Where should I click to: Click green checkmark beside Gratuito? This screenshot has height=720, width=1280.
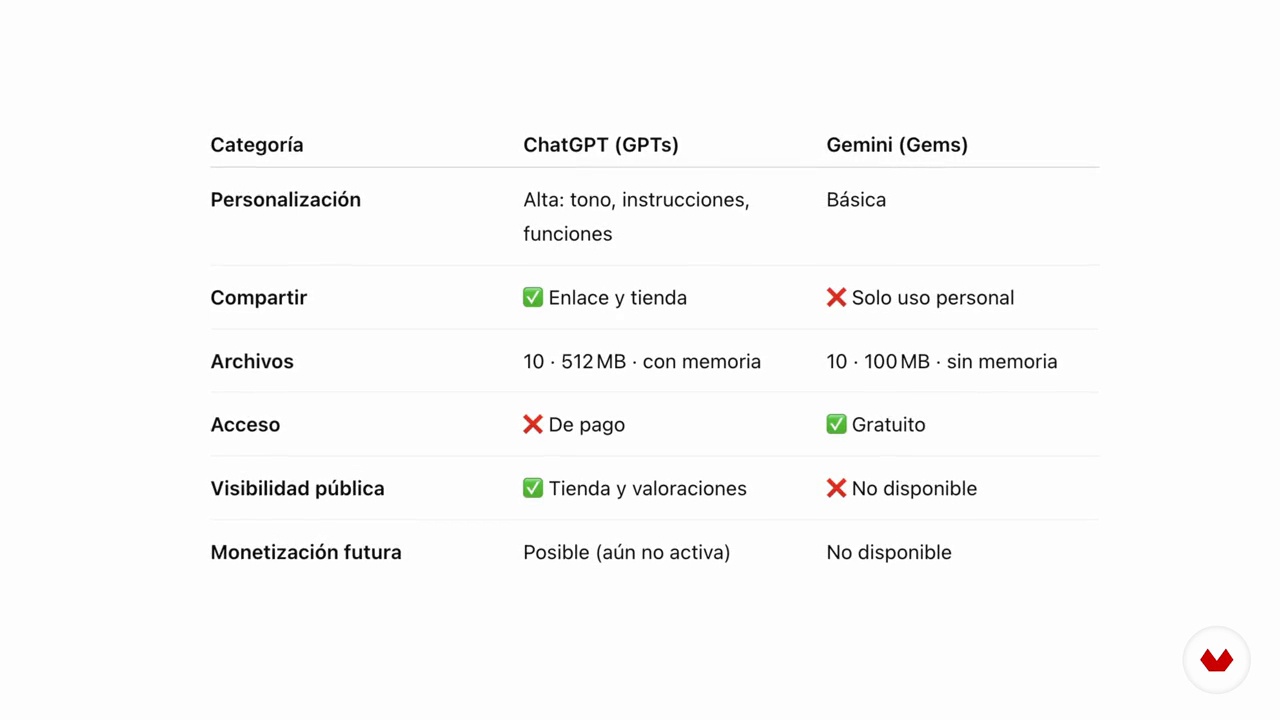coord(836,424)
